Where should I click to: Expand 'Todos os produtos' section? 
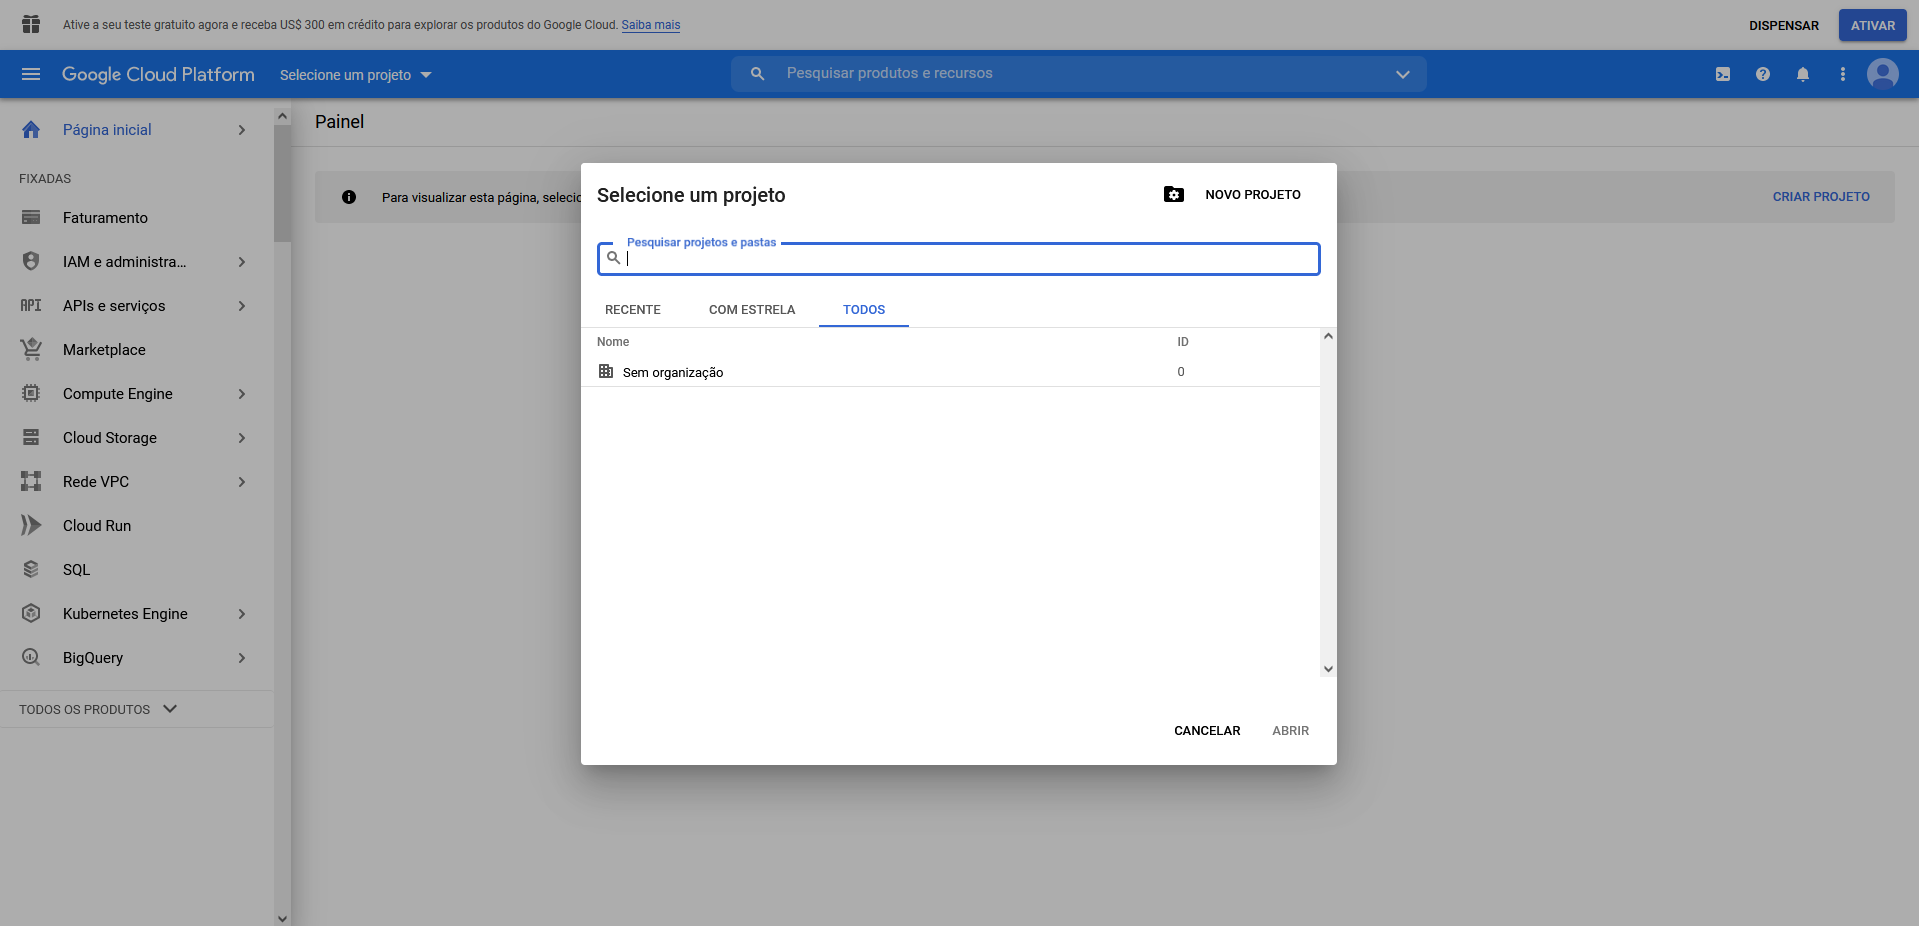[x=98, y=709]
